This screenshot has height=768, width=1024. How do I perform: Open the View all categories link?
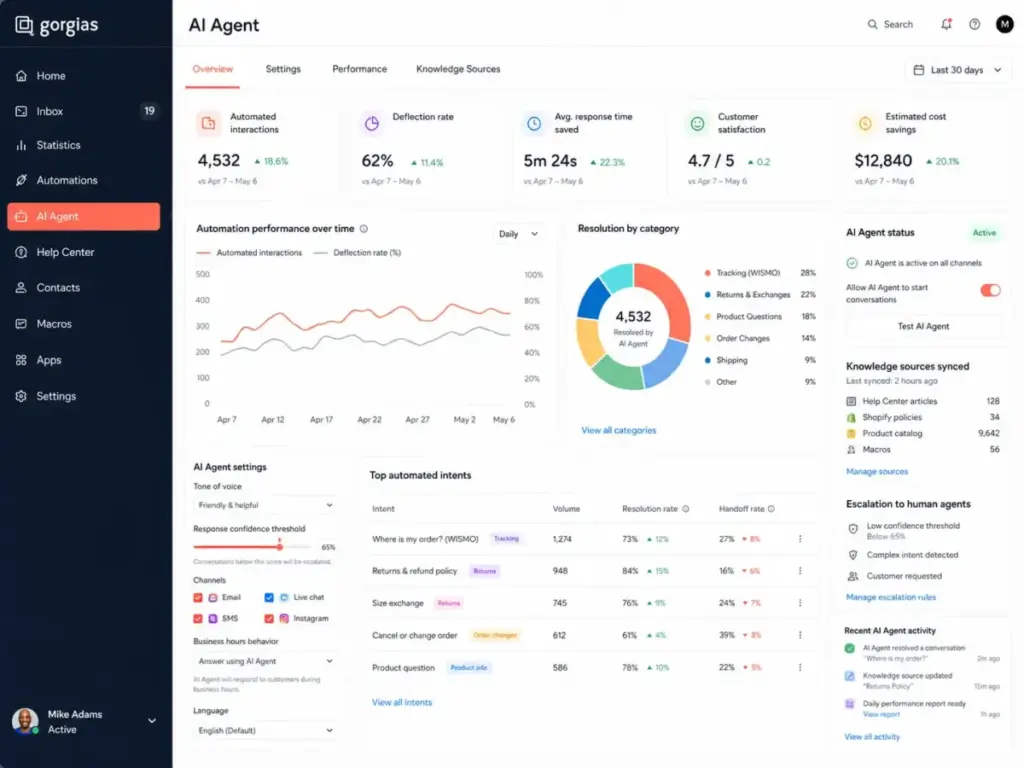618,430
